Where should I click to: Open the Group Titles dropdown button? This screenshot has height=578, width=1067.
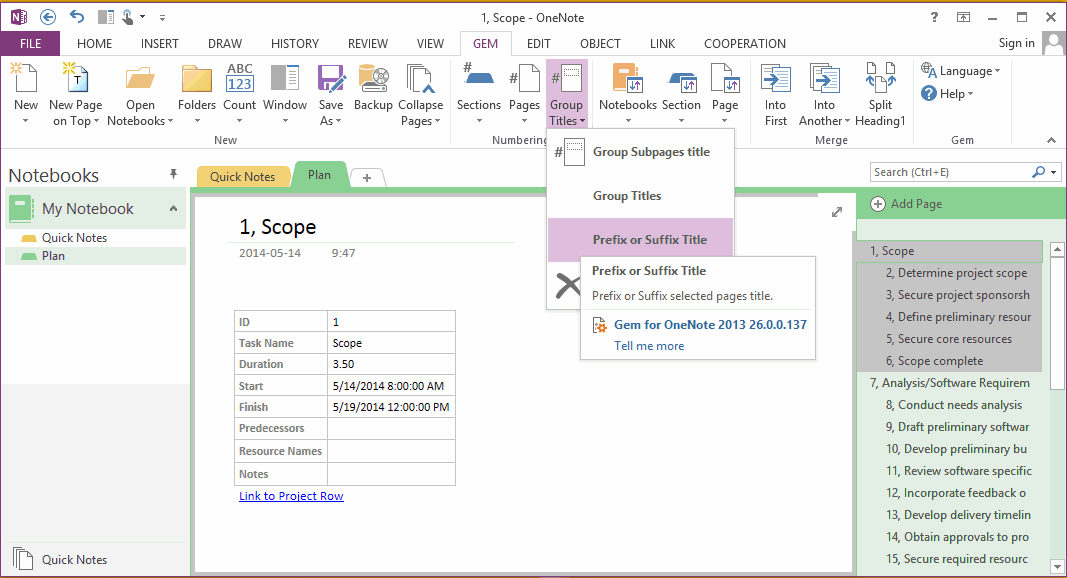click(x=566, y=95)
